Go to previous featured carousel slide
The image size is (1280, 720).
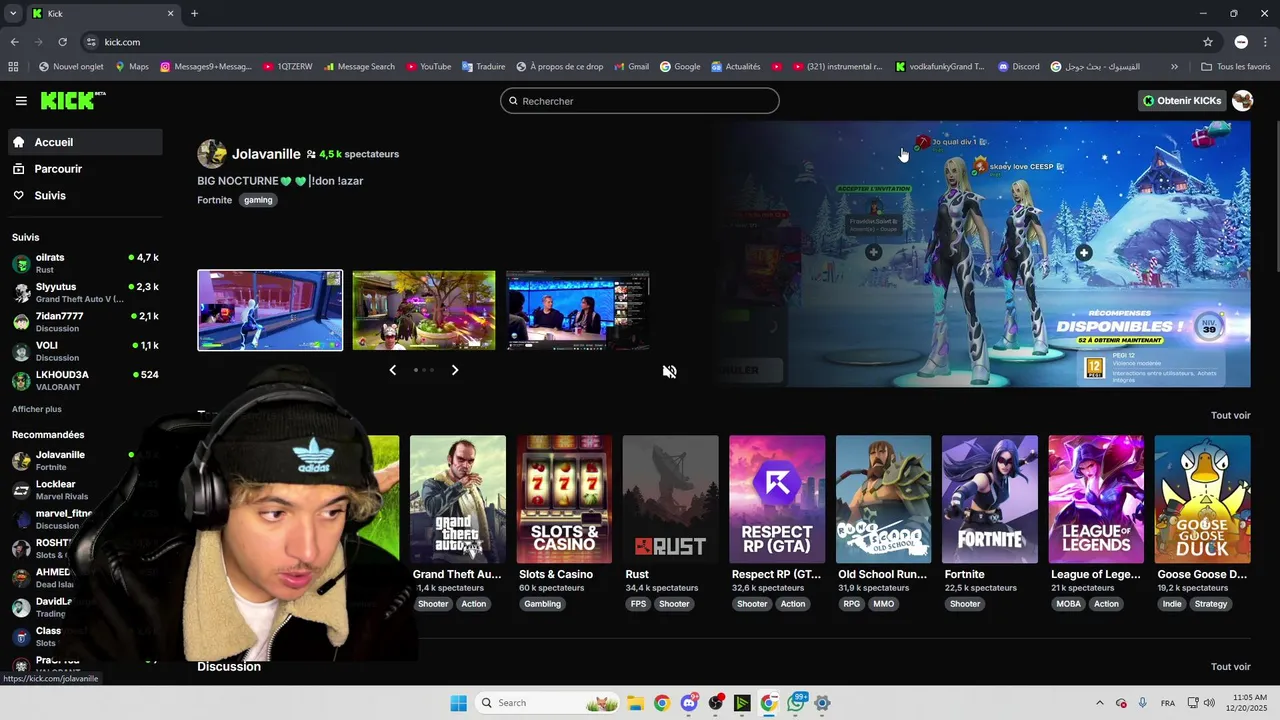392,370
